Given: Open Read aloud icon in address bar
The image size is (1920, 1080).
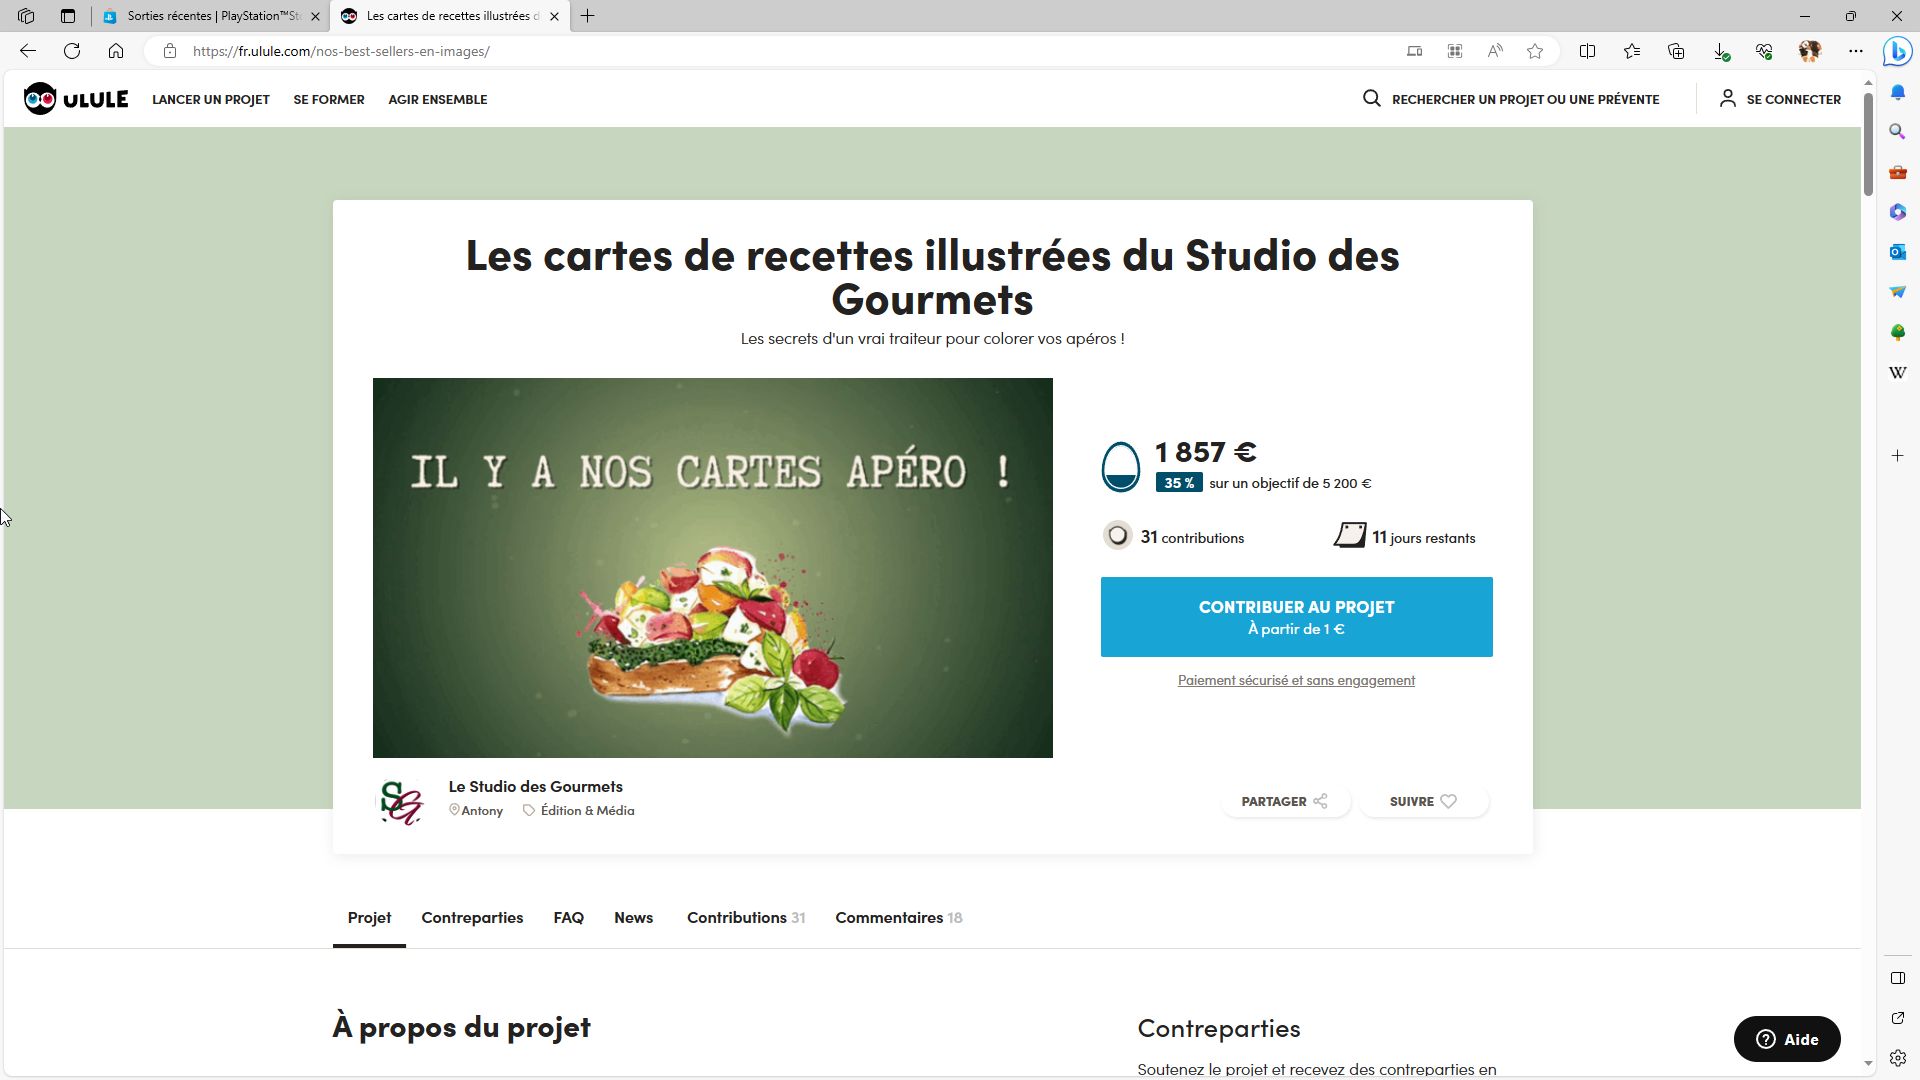Looking at the screenshot, I should click(x=1495, y=51).
